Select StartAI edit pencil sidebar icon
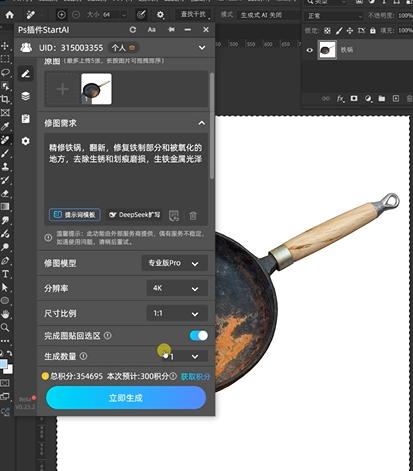413x471 pixels. (x=26, y=74)
